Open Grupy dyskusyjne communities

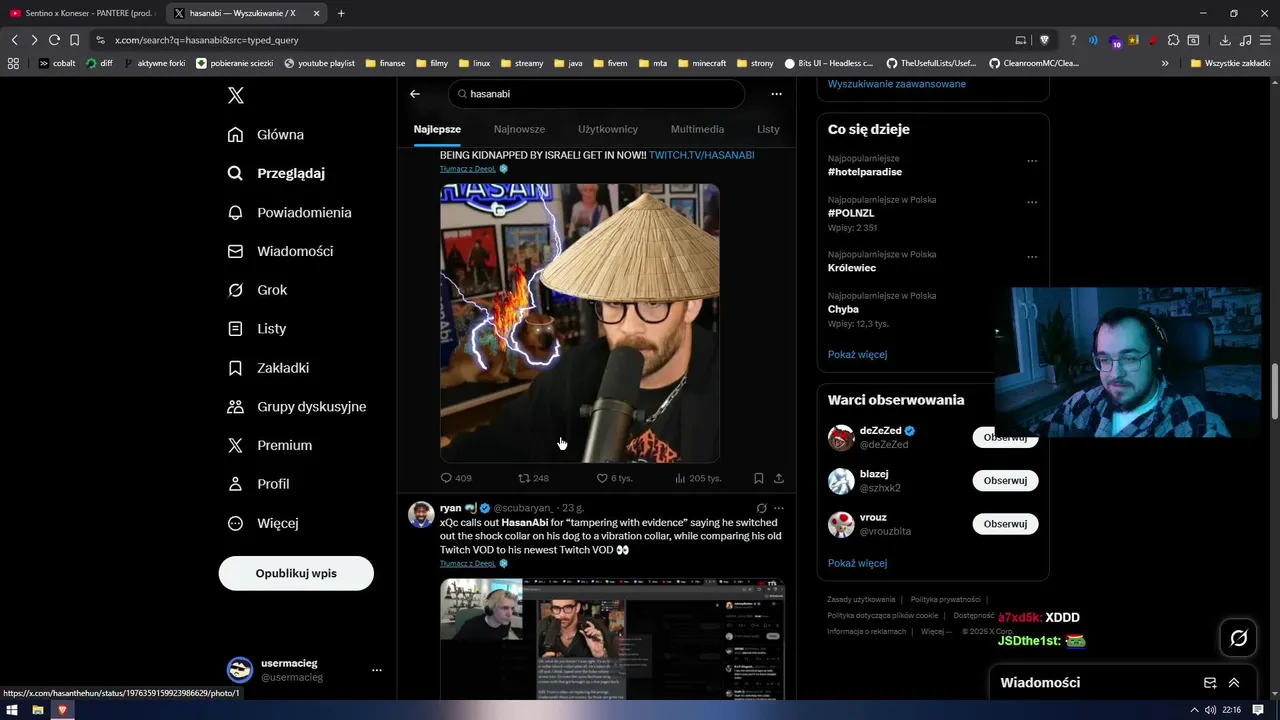(x=297, y=406)
